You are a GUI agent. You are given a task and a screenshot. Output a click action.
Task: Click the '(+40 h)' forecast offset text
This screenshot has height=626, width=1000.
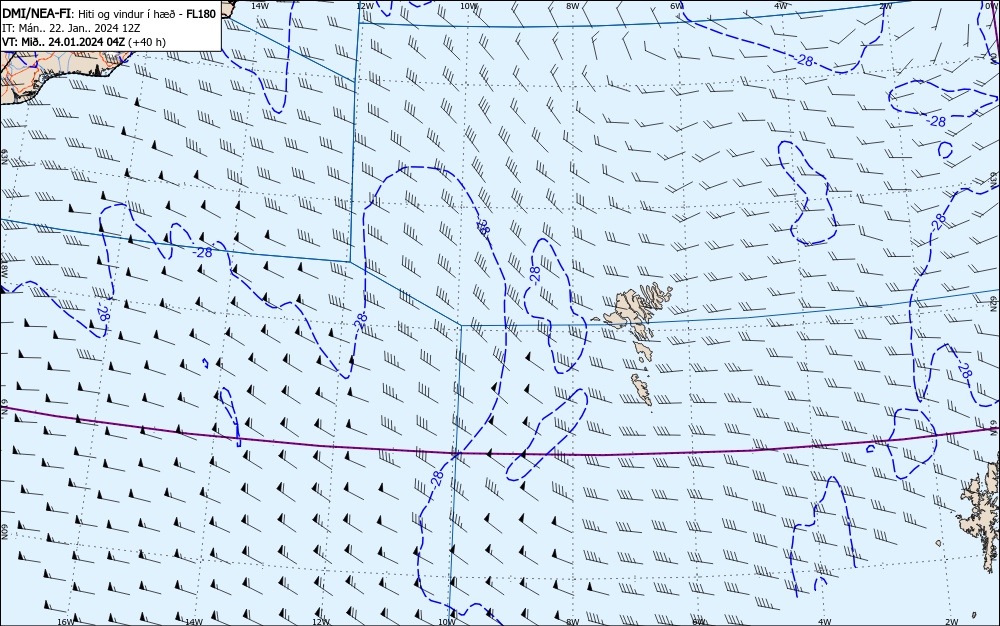point(147,42)
